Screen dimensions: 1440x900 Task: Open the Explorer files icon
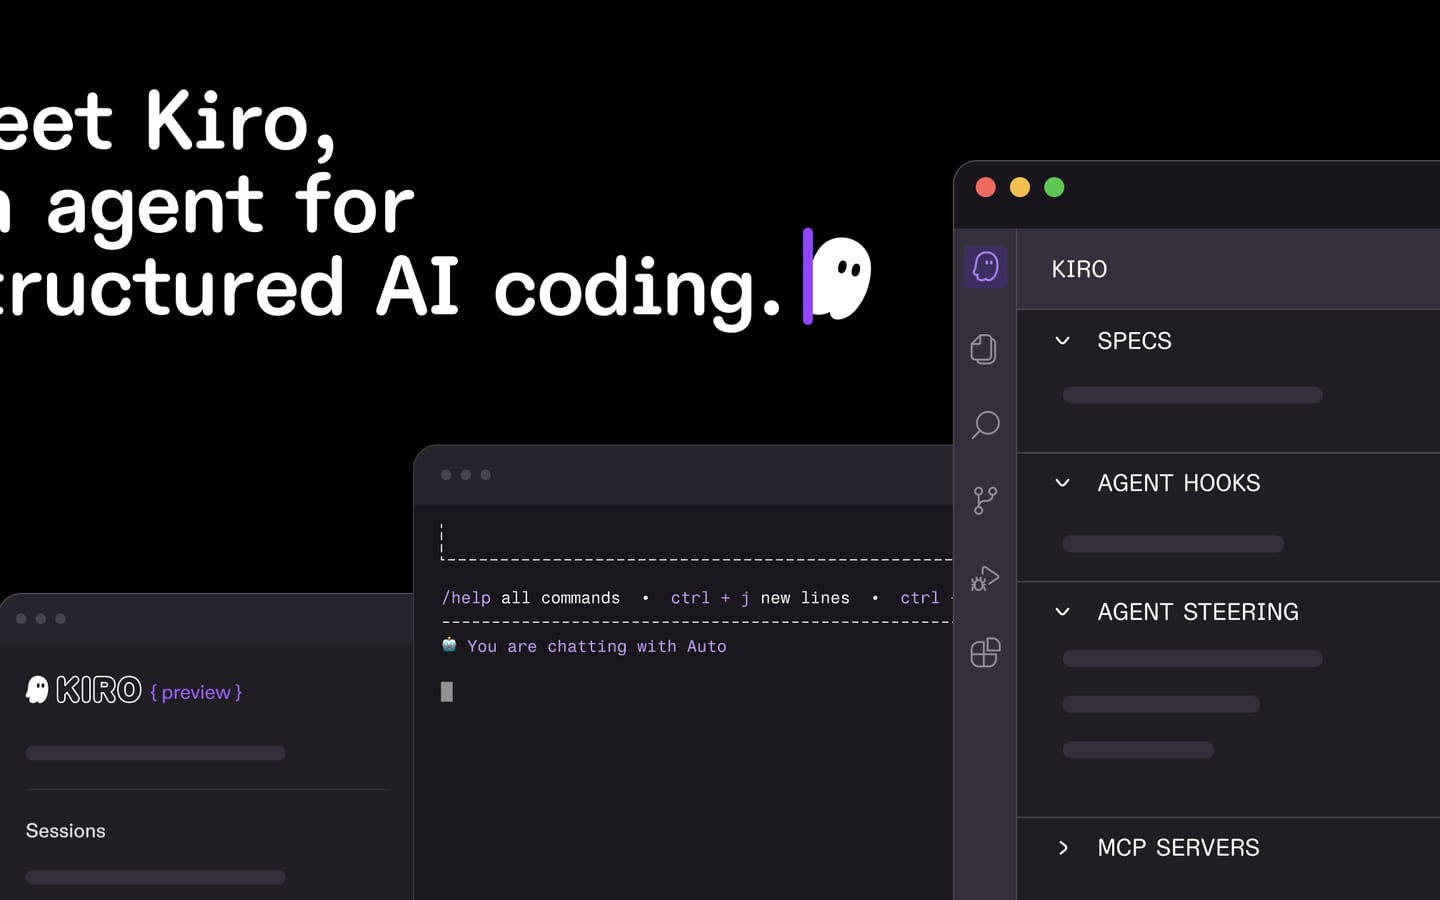pyautogui.click(x=984, y=349)
